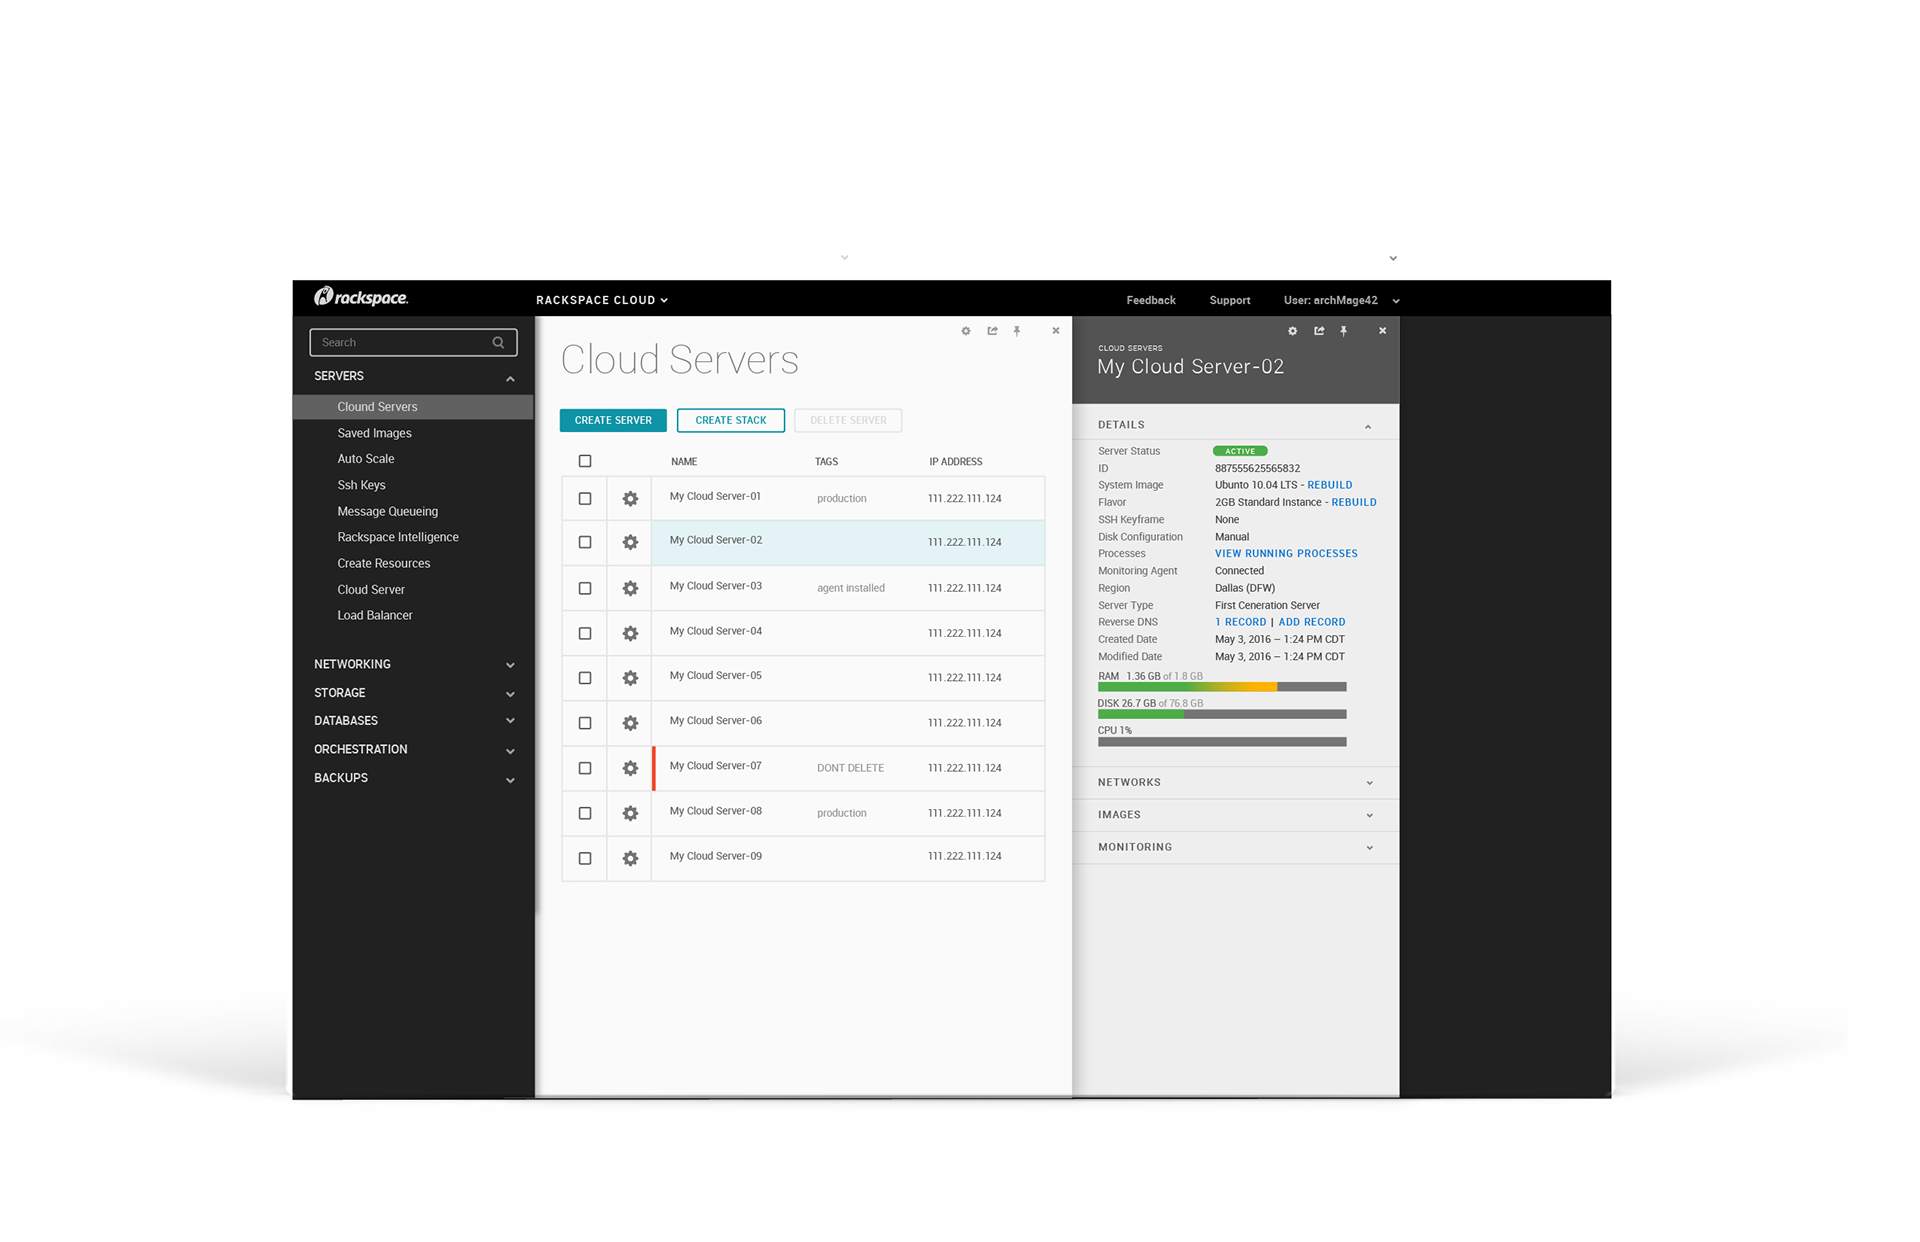
Task: Click the DISK usage bar
Action: point(1222,714)
